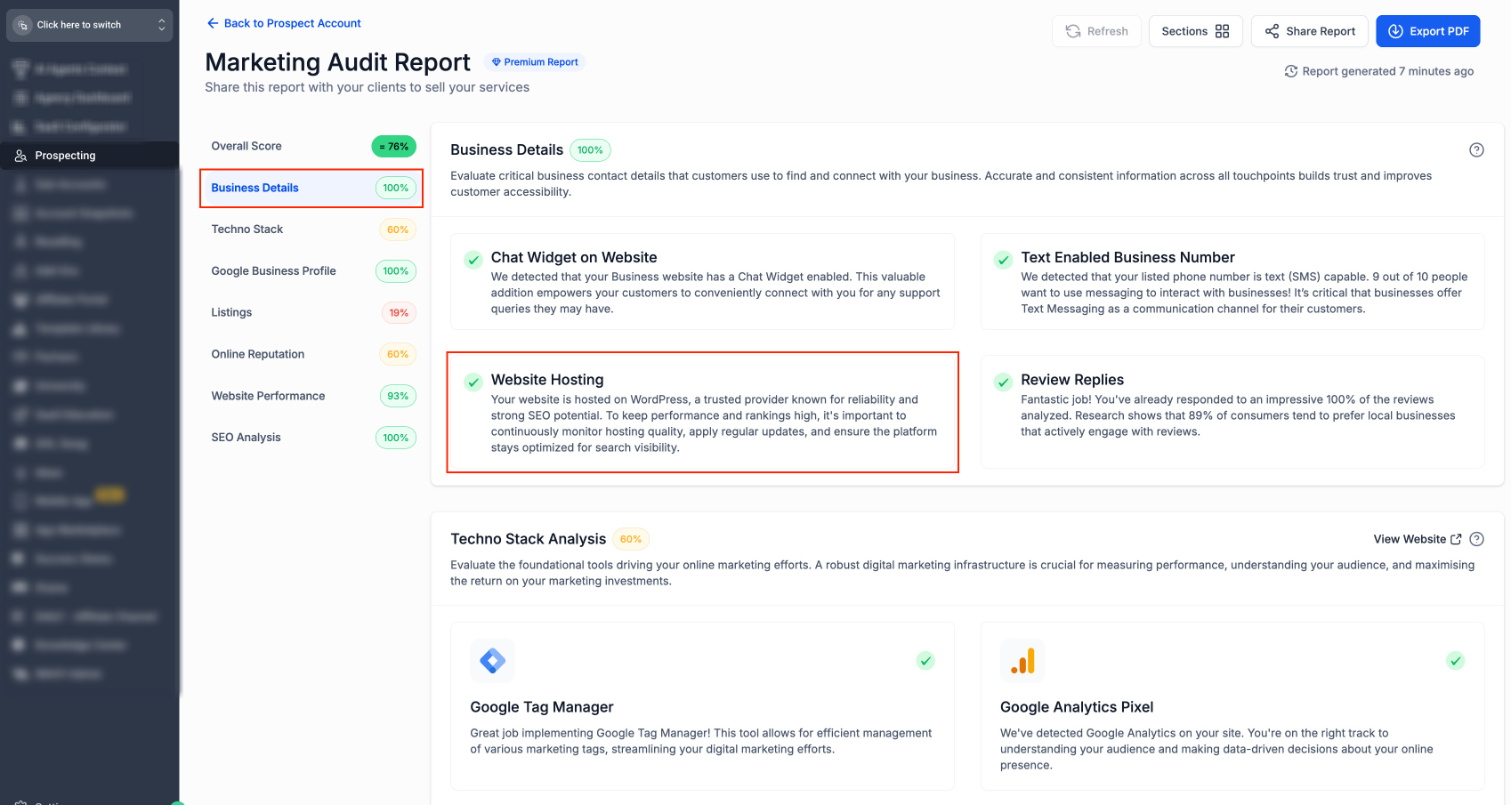Open the Online Reputation section
This screenshot has height=805, width=1511.
[x=311, y=354]
